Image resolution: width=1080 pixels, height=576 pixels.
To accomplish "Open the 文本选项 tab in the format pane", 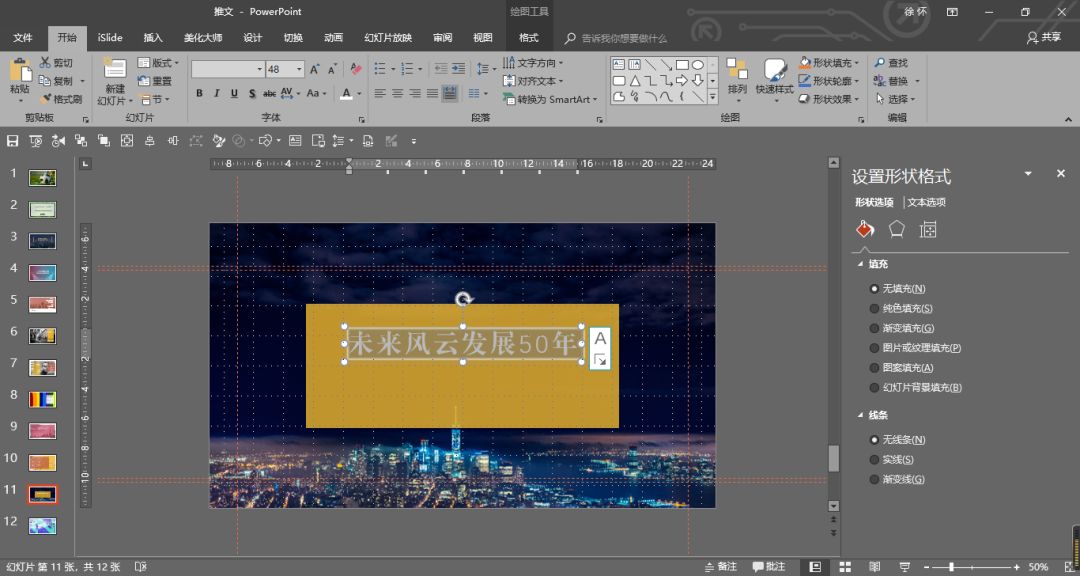I will point(926,202).
